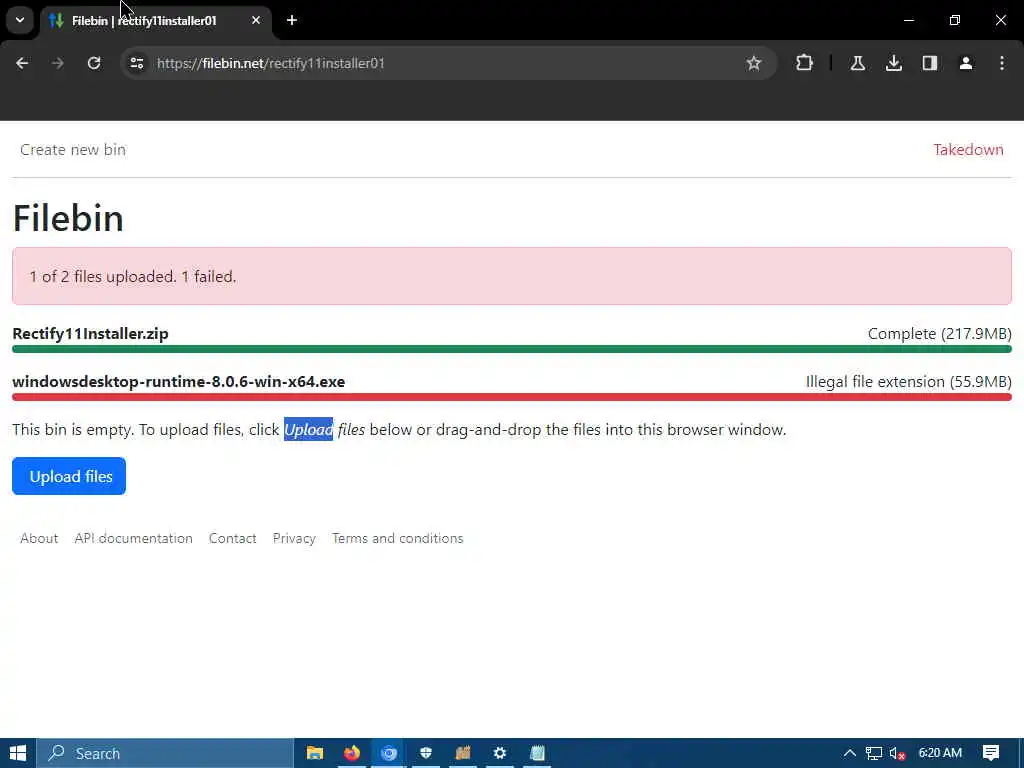Click the taskbar Search box
This screenshot has width=1024, height=768.
click(165, 753)
